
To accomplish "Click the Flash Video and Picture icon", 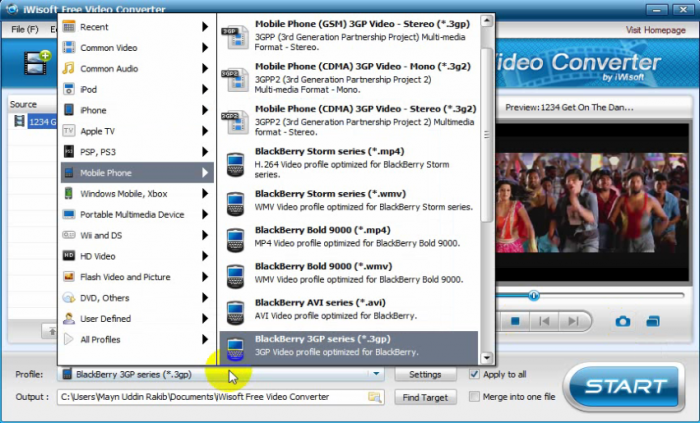I will pos(69,277).
